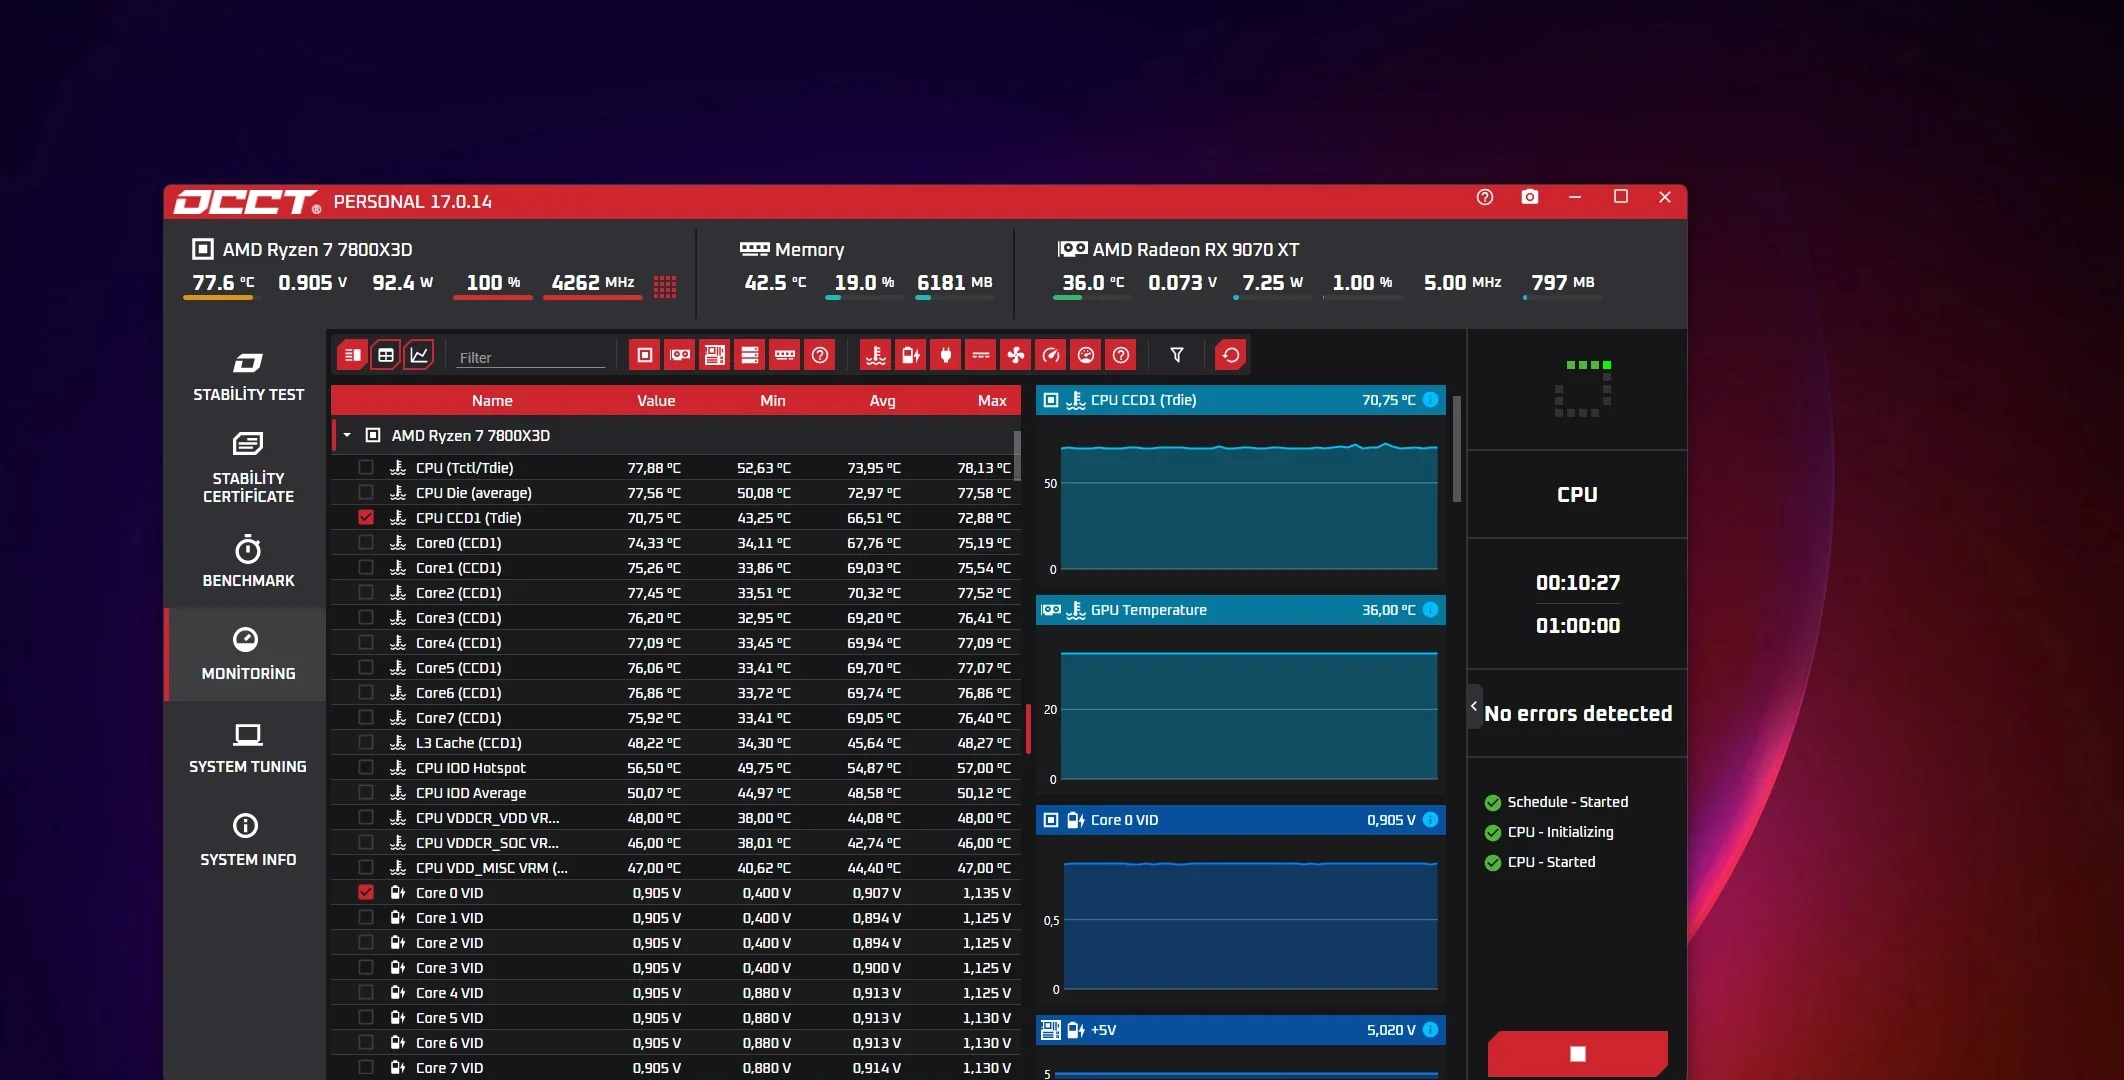This screenshot has height=1080, width=2124.
Task: Toggle the fan sensor type filter
Action: pyautogui.click(x=1016, y=355)
